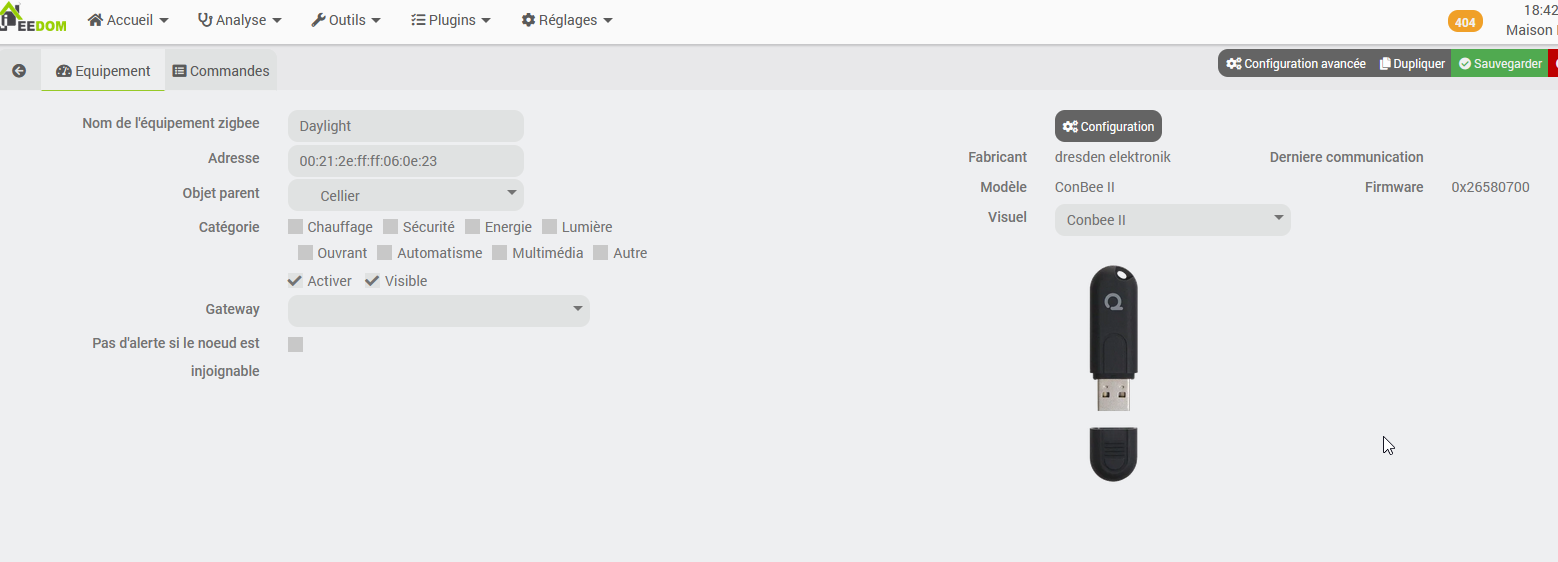Image resolution: width=1558 pixels, height=562 pixels.
Task: Click the Configuration avancée gears icon
Action: (x=1234, y=64)
